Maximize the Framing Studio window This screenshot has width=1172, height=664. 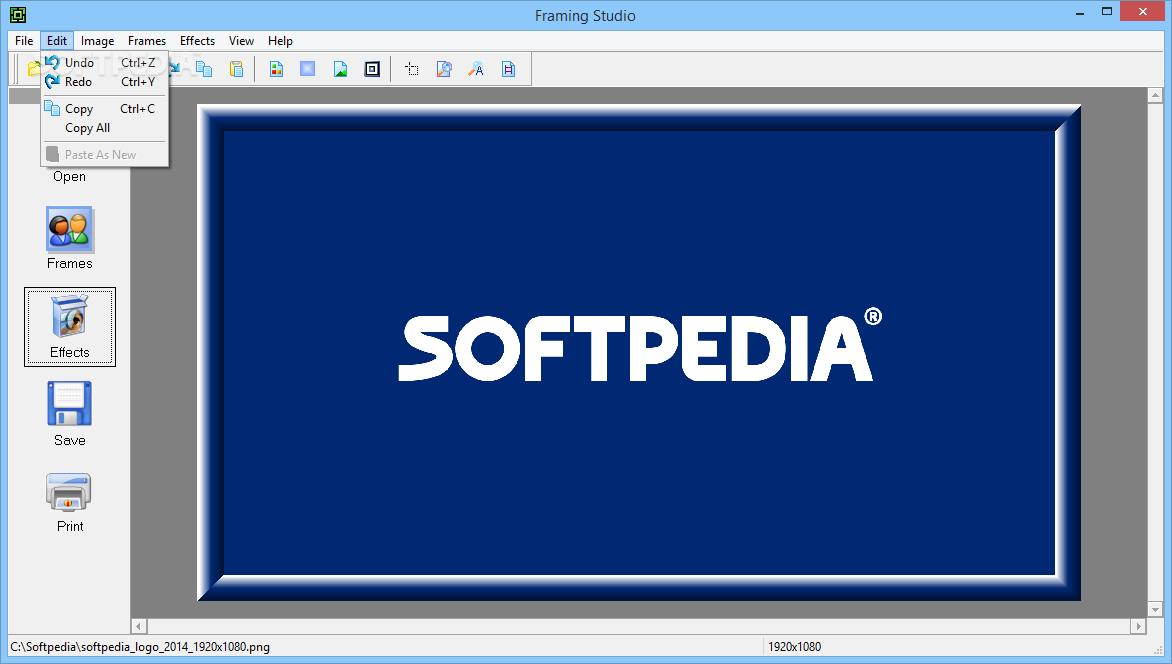pyautogui.click(x=1107, y=11)
